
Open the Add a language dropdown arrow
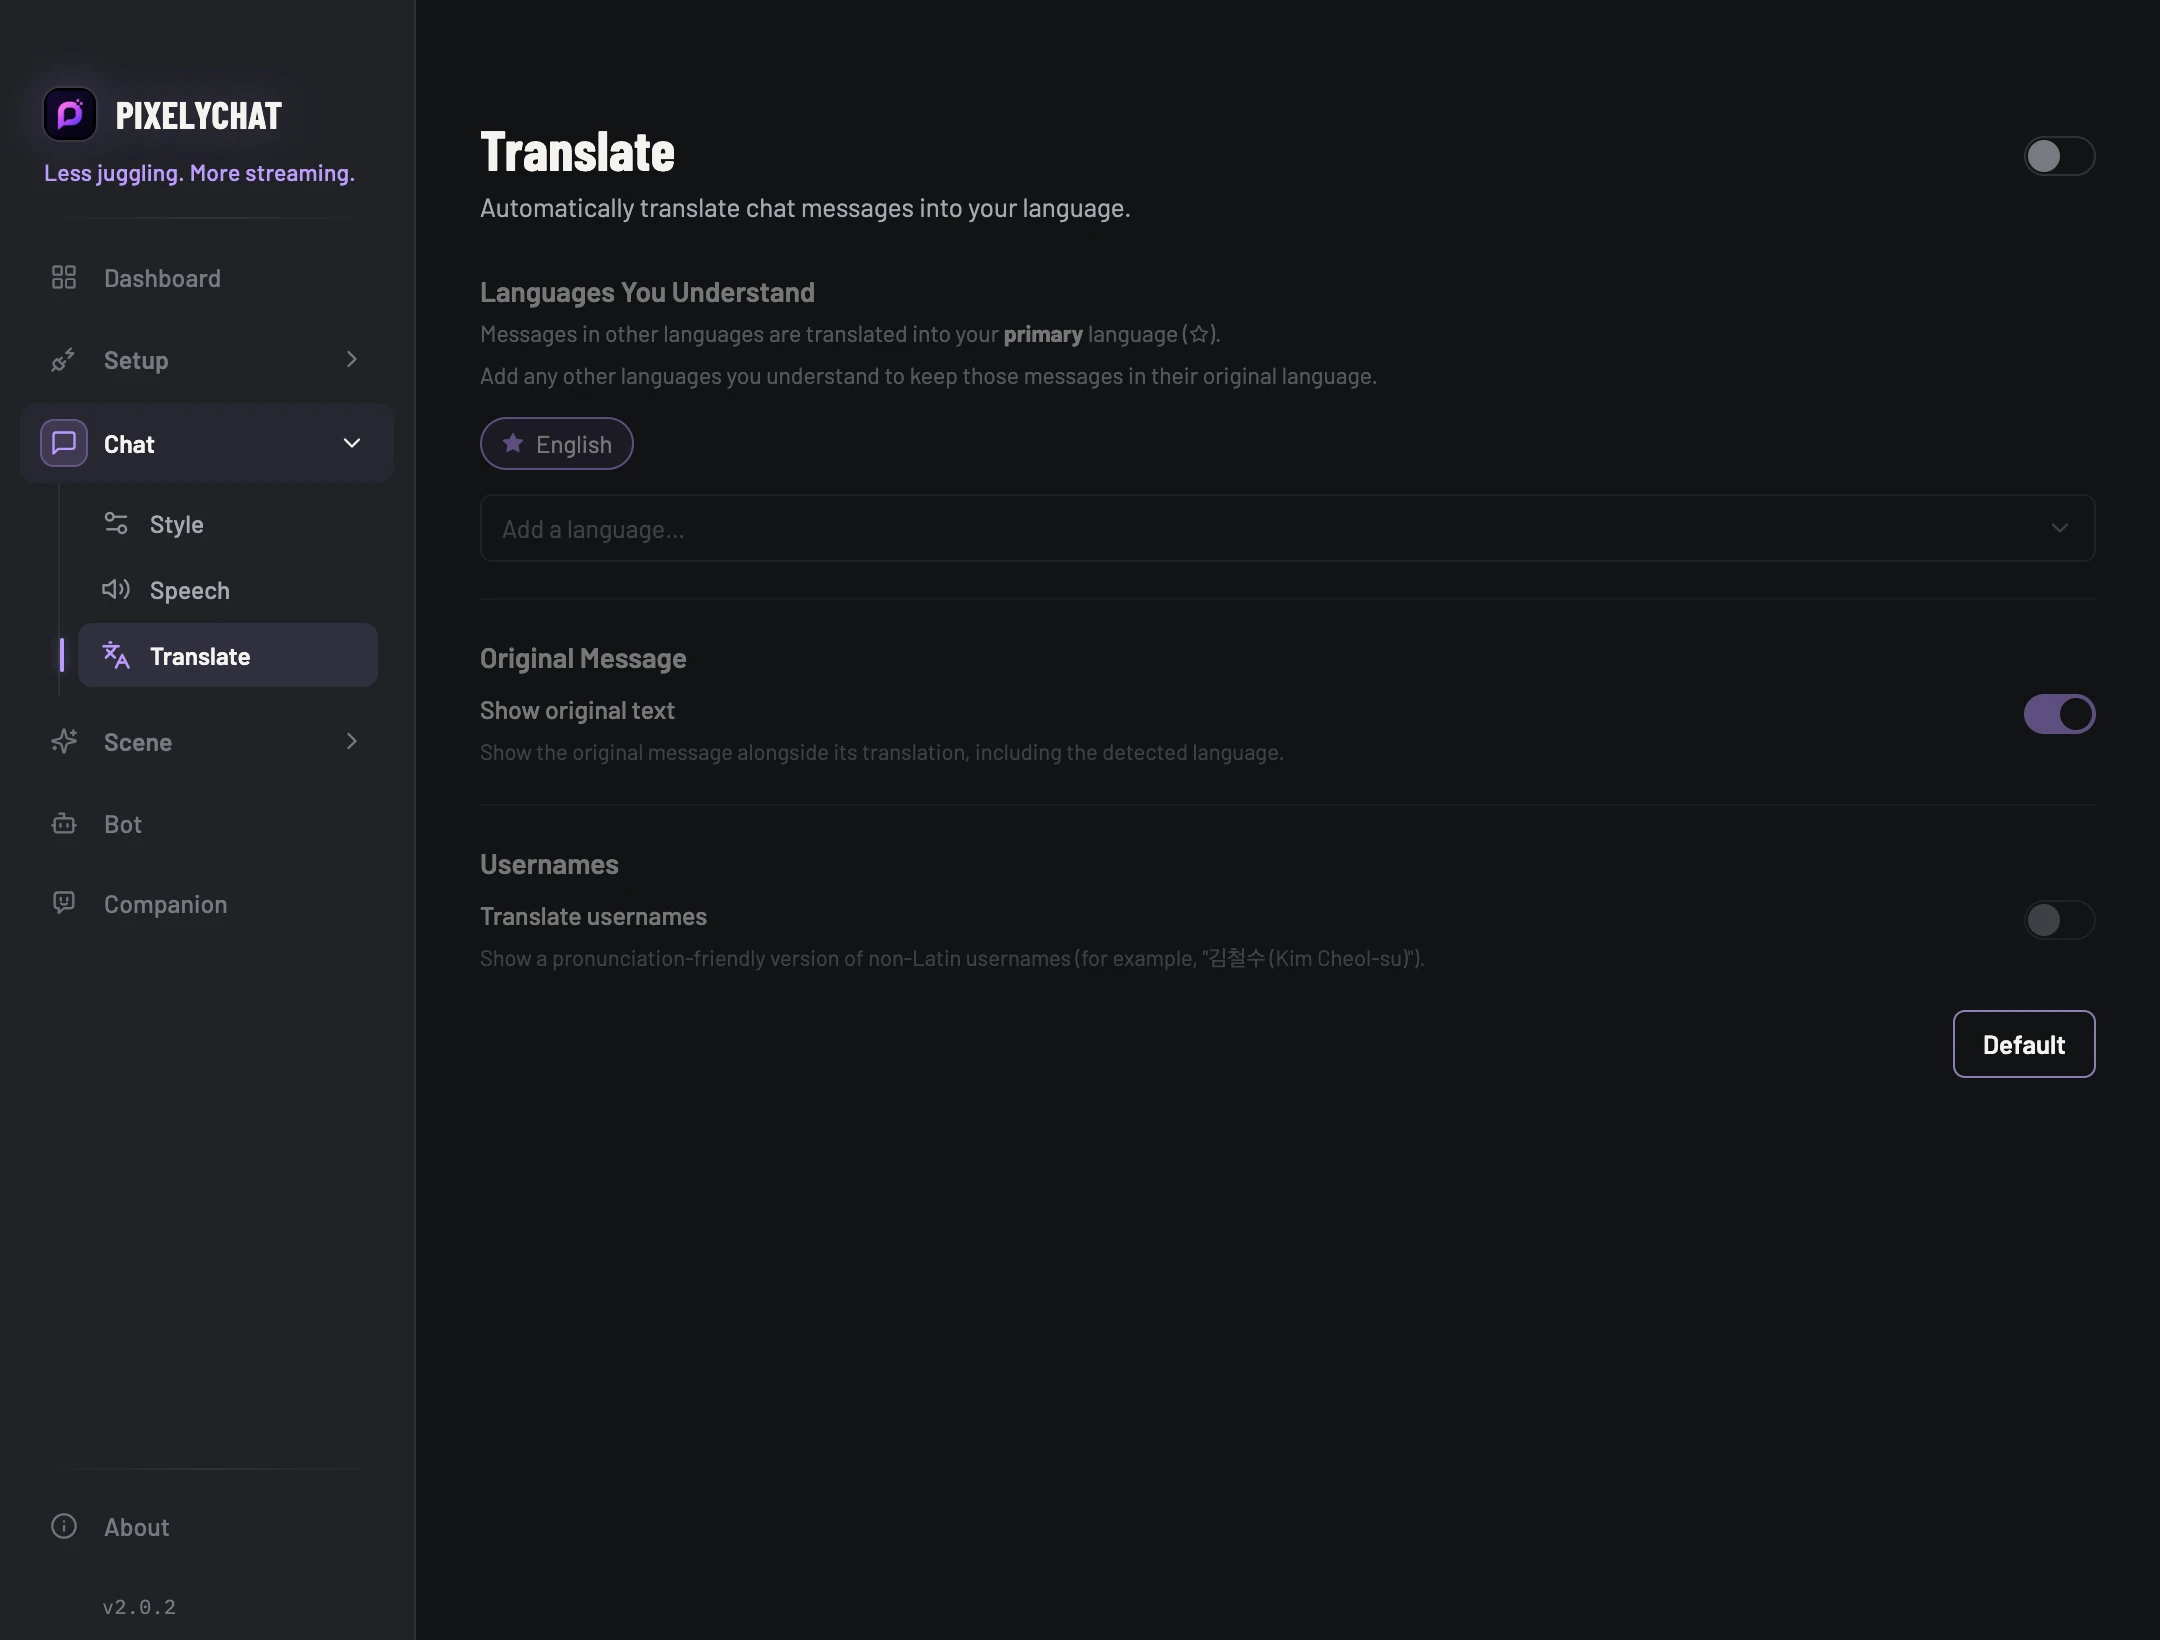pyautogui.click(x=2059, y=528)
